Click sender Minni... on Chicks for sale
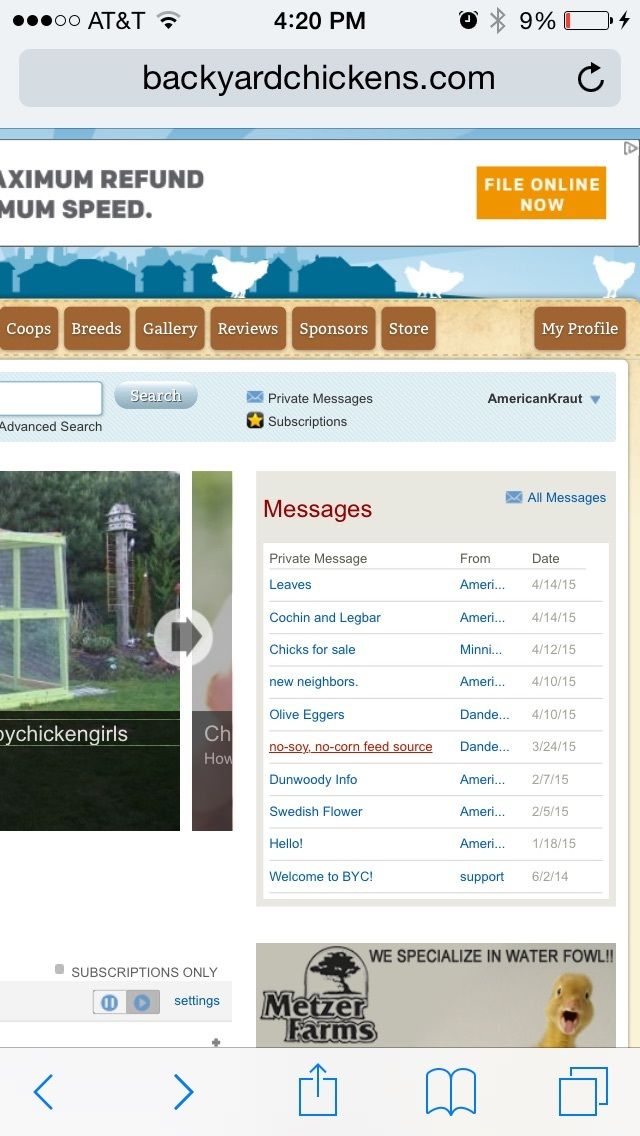 481,649
